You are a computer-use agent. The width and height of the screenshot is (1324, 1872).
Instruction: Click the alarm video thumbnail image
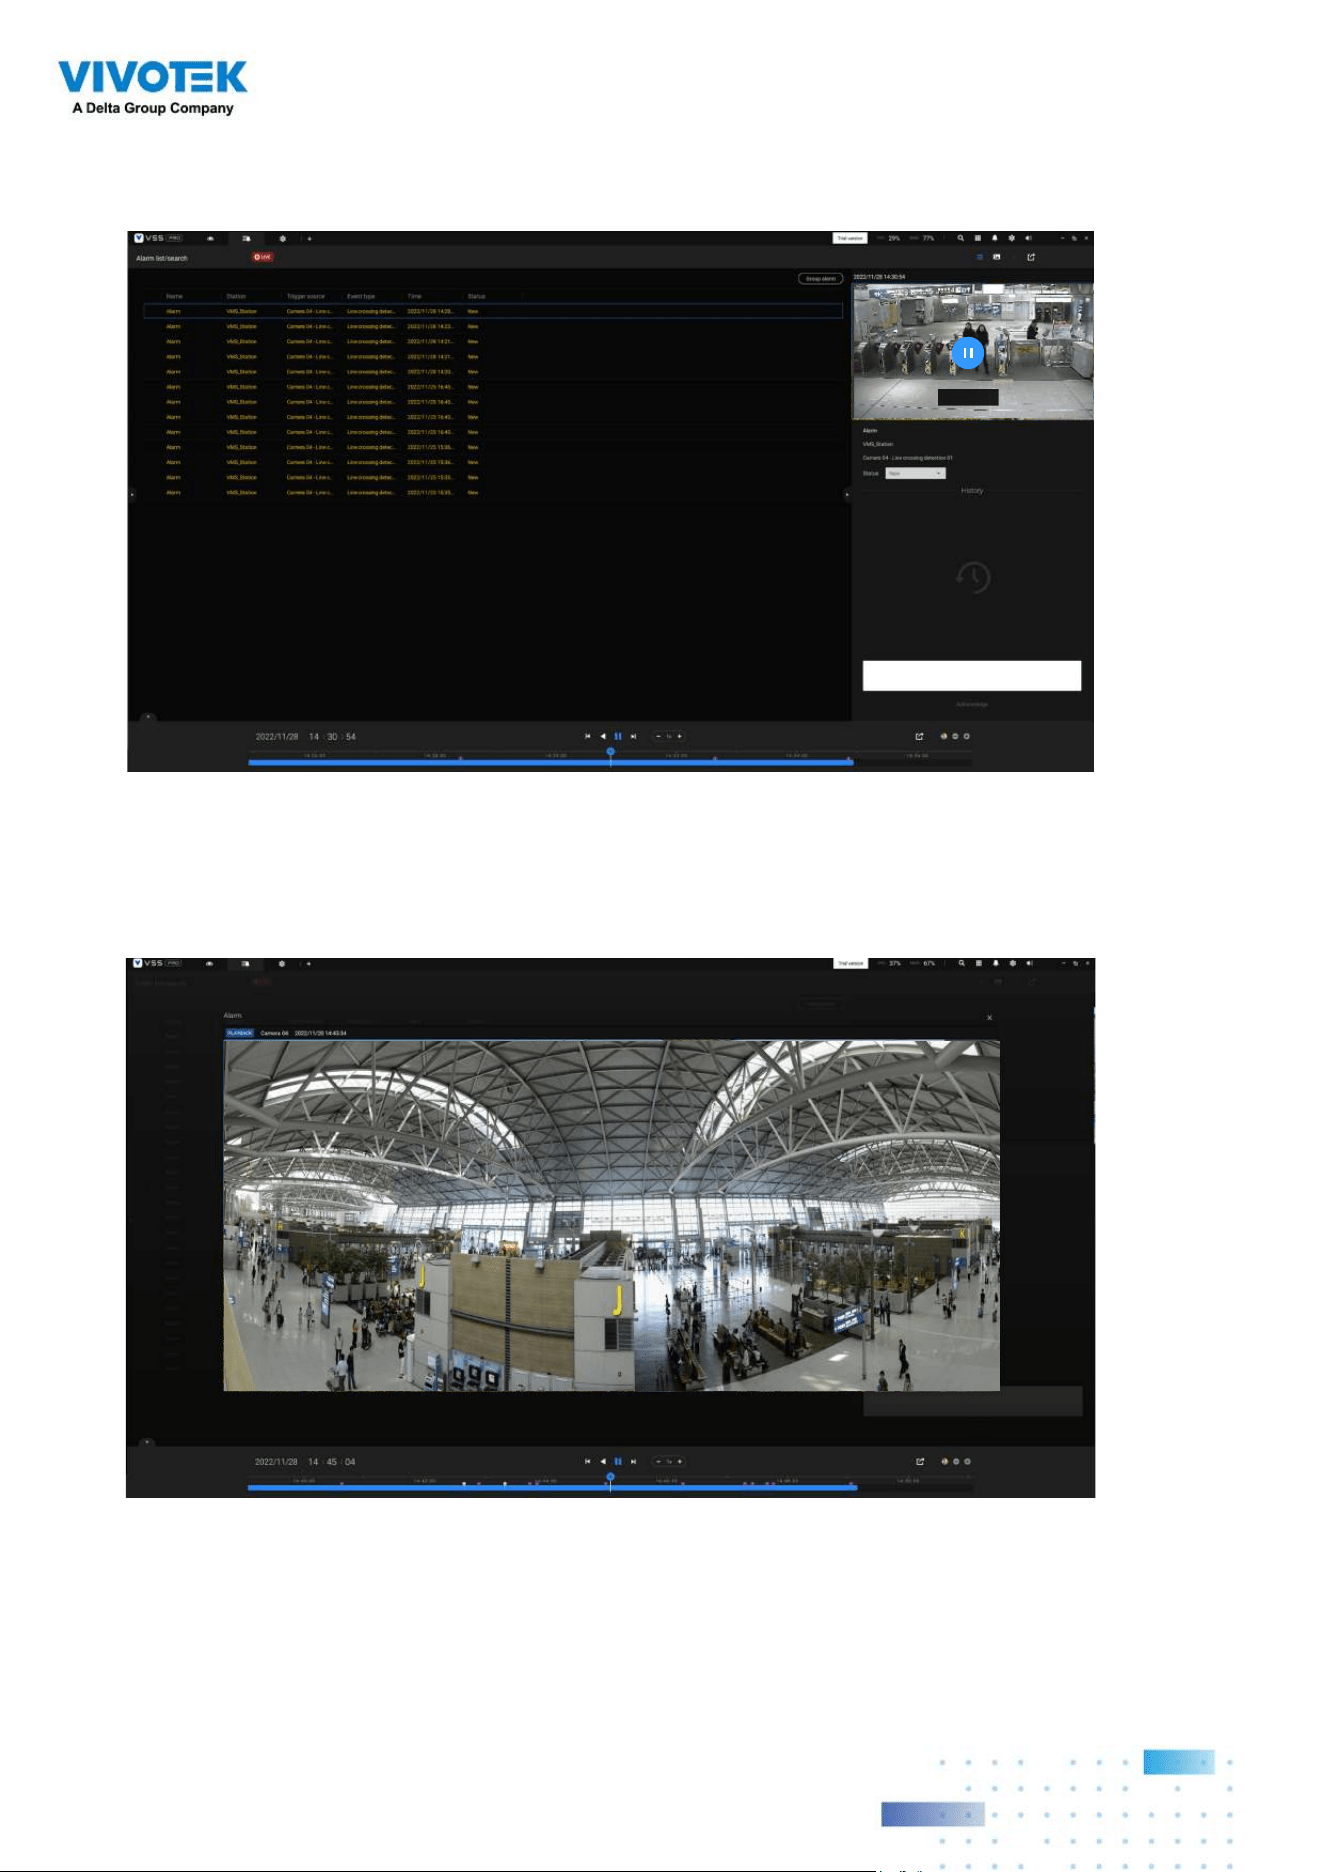click(x=972, y=351)
